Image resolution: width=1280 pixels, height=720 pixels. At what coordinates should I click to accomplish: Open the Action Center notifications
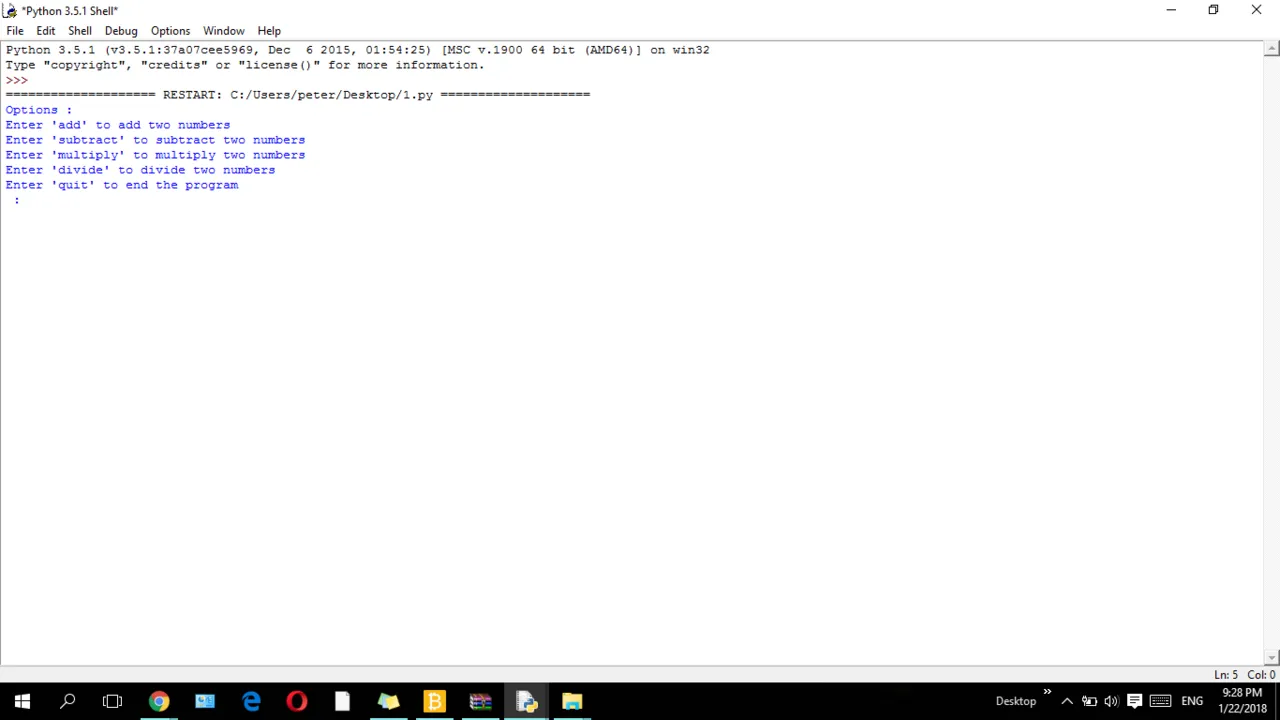(1135, 701)
